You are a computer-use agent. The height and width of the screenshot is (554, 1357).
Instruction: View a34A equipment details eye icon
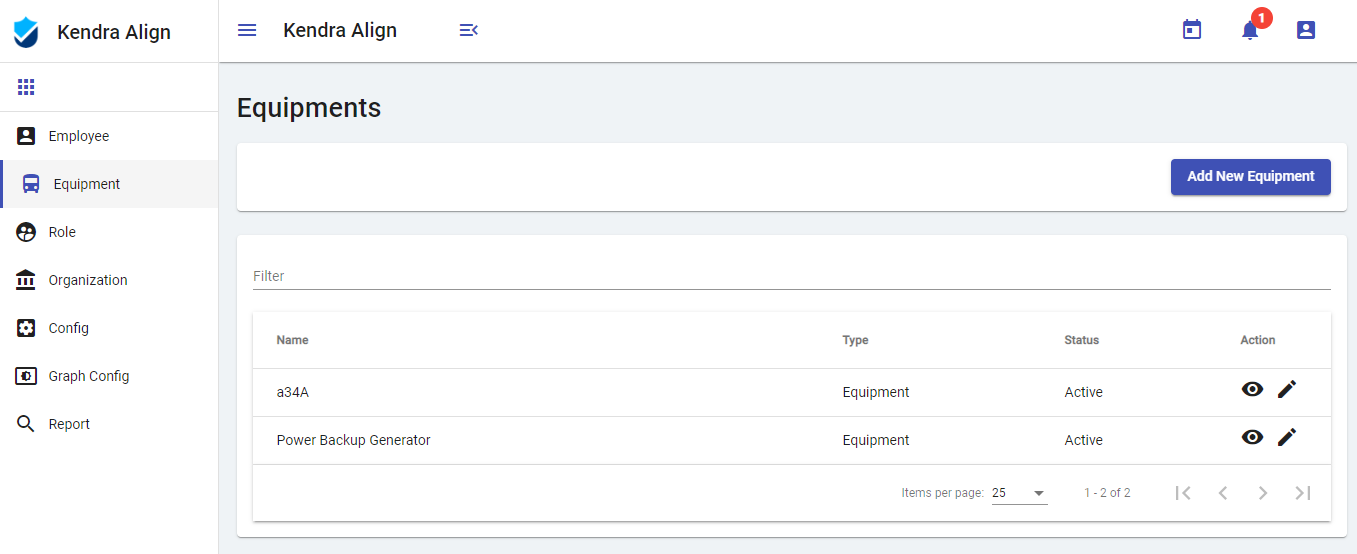tap(1252, 389)
